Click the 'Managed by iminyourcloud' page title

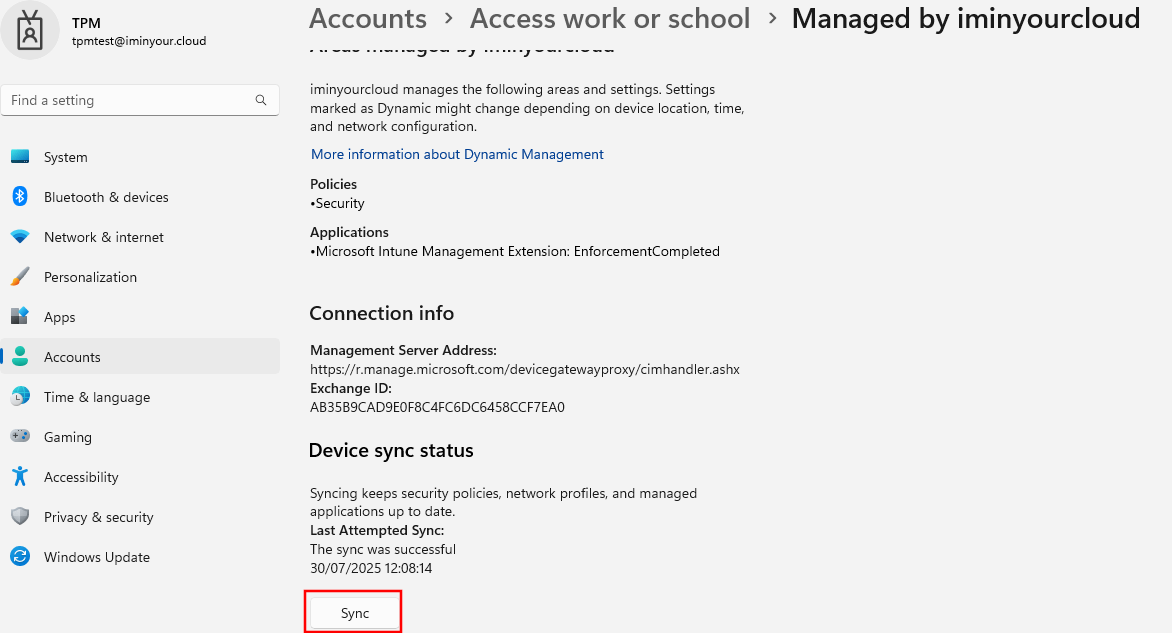[965, 19]
